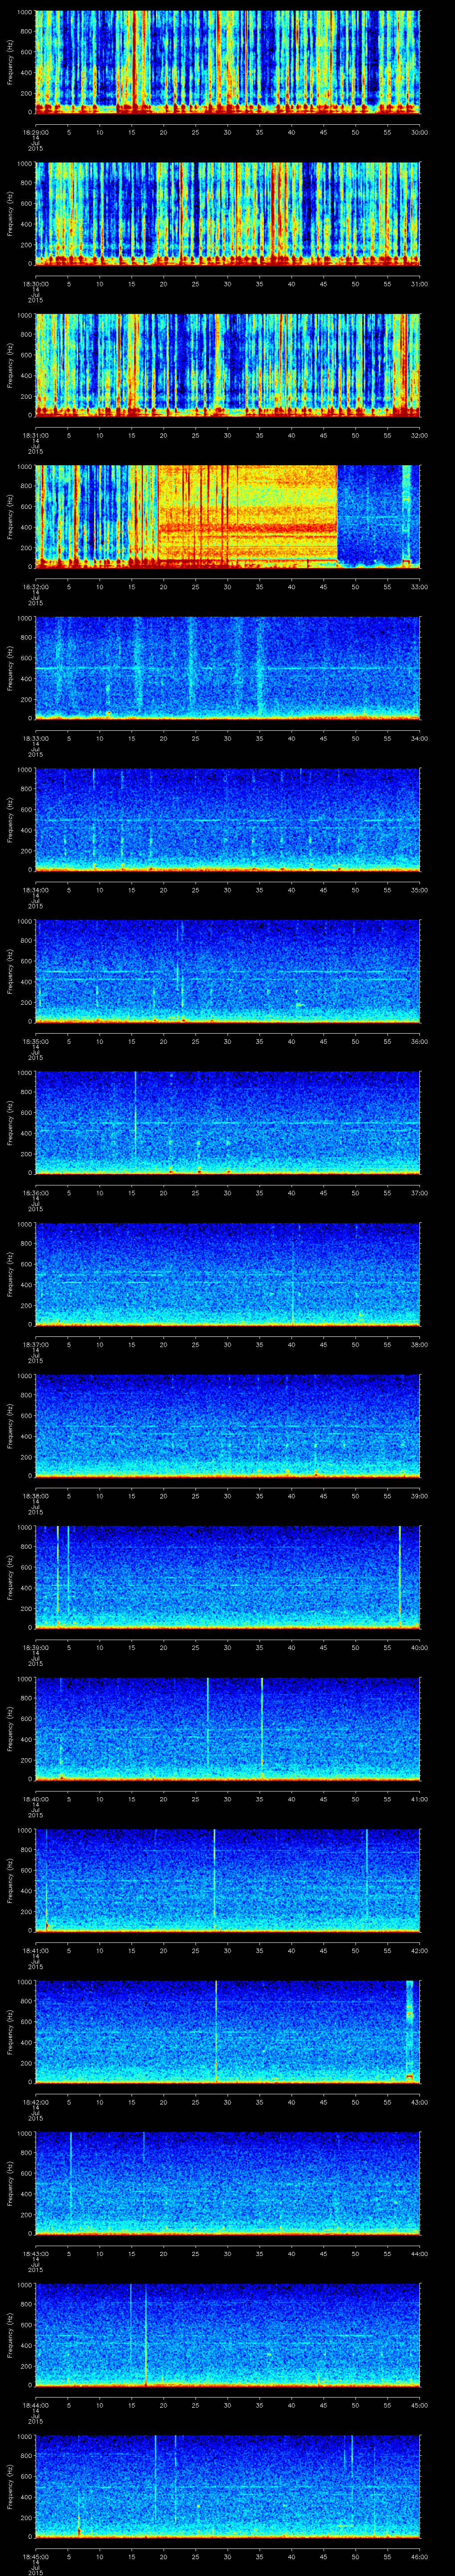
Task: Pick the 18:34:00 time label
Action: tap(36, 890)
